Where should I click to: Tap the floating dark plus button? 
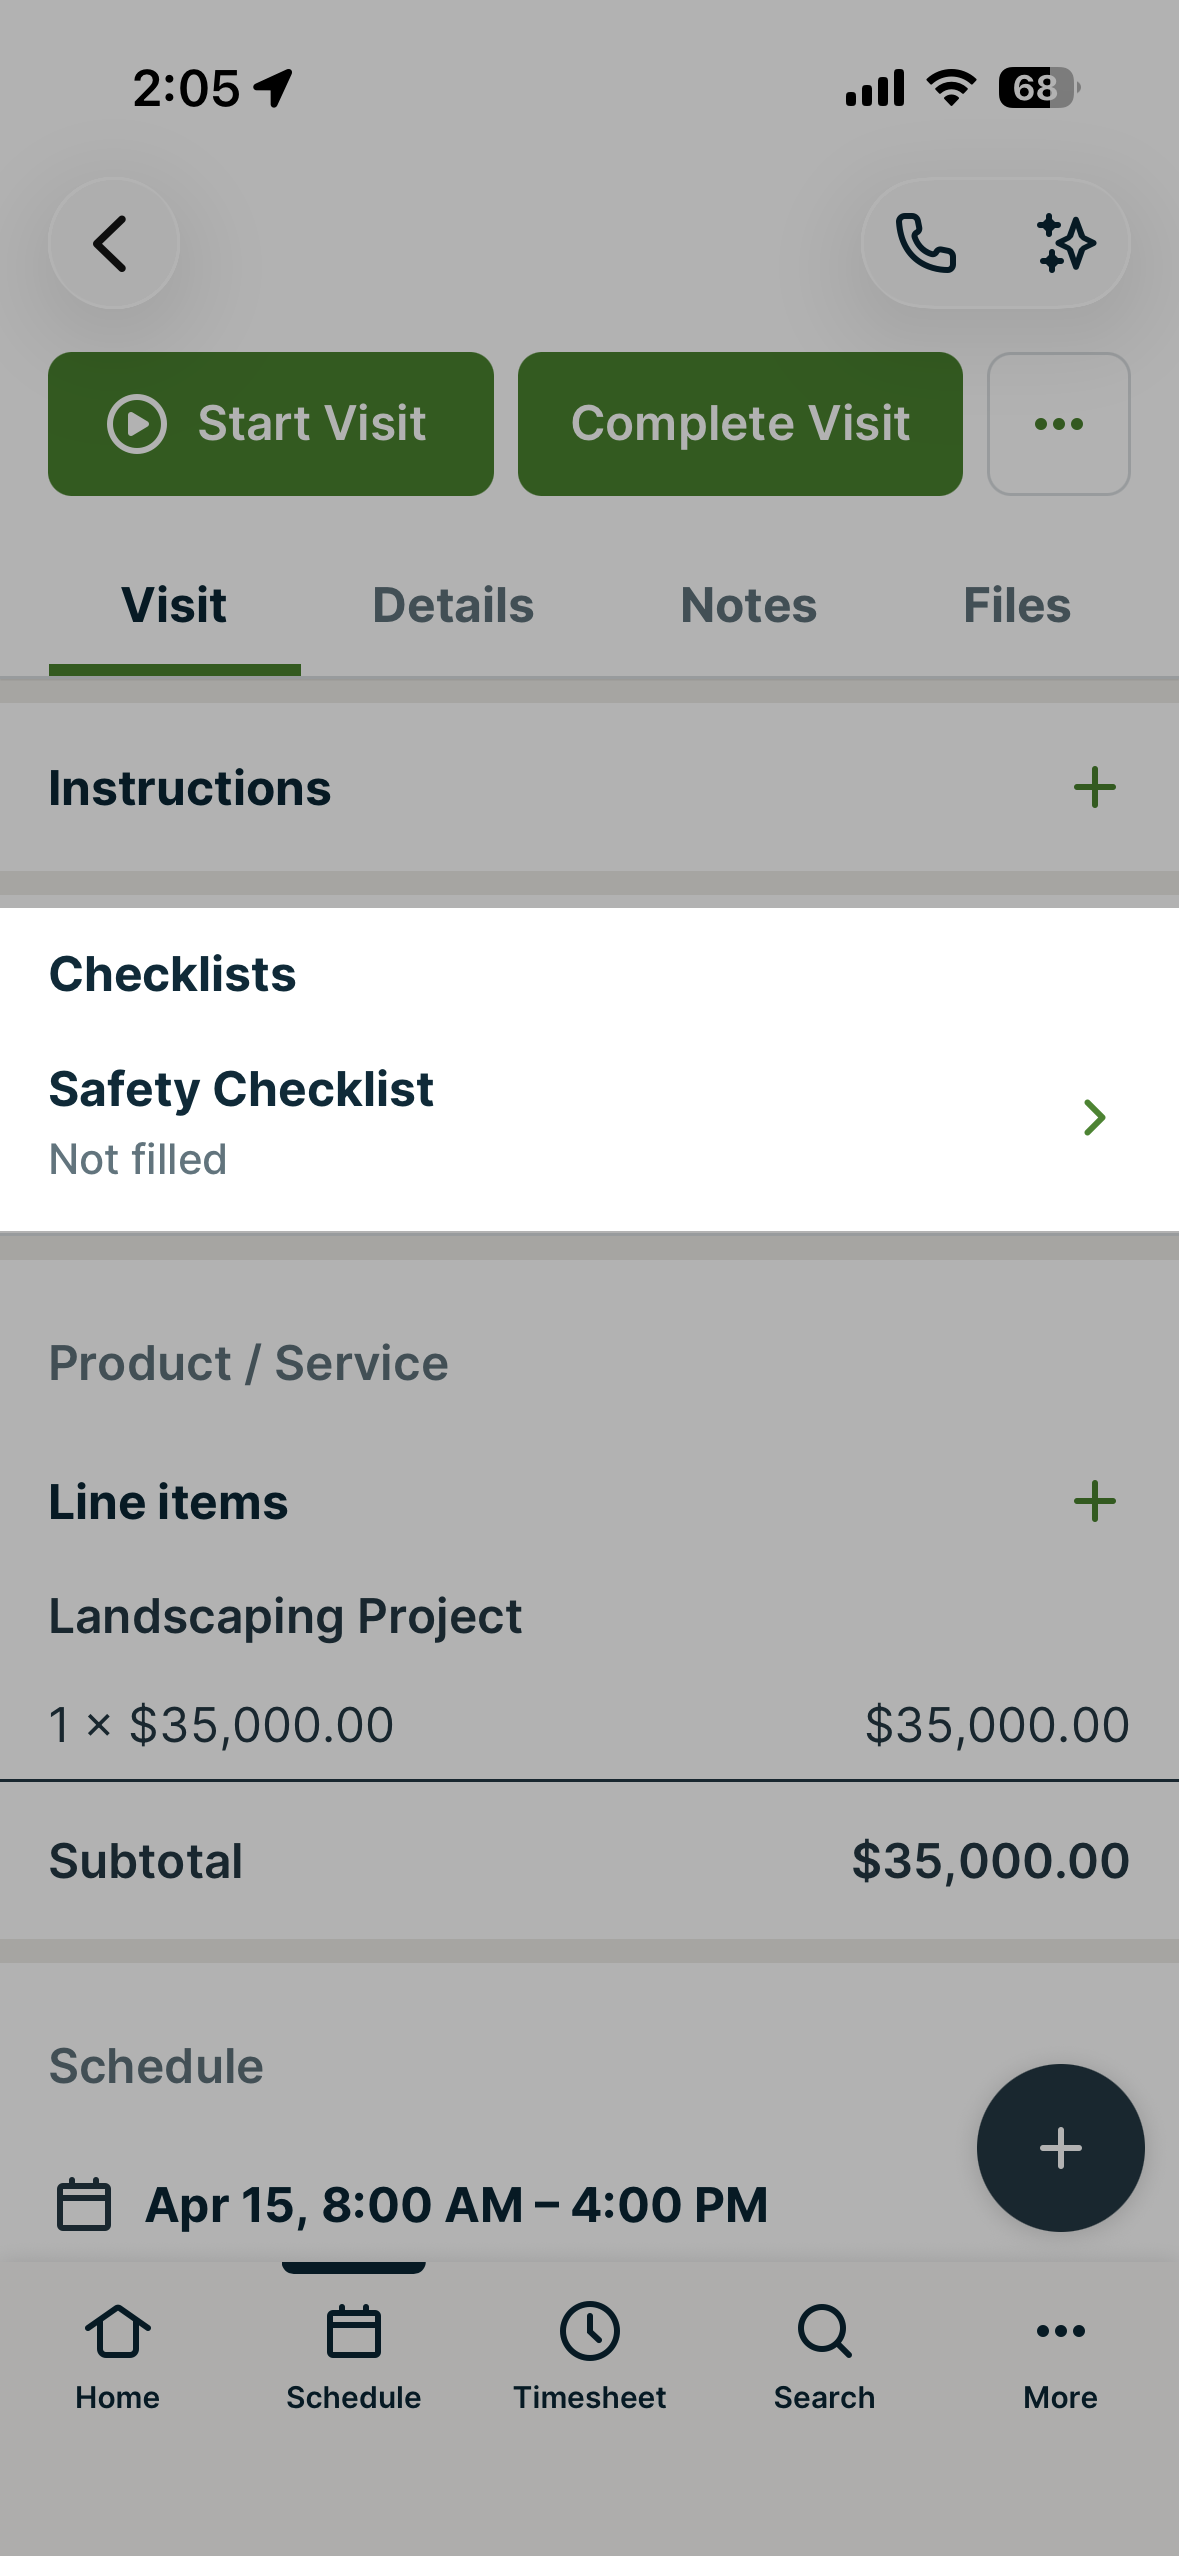(x=1060, y=2148)
